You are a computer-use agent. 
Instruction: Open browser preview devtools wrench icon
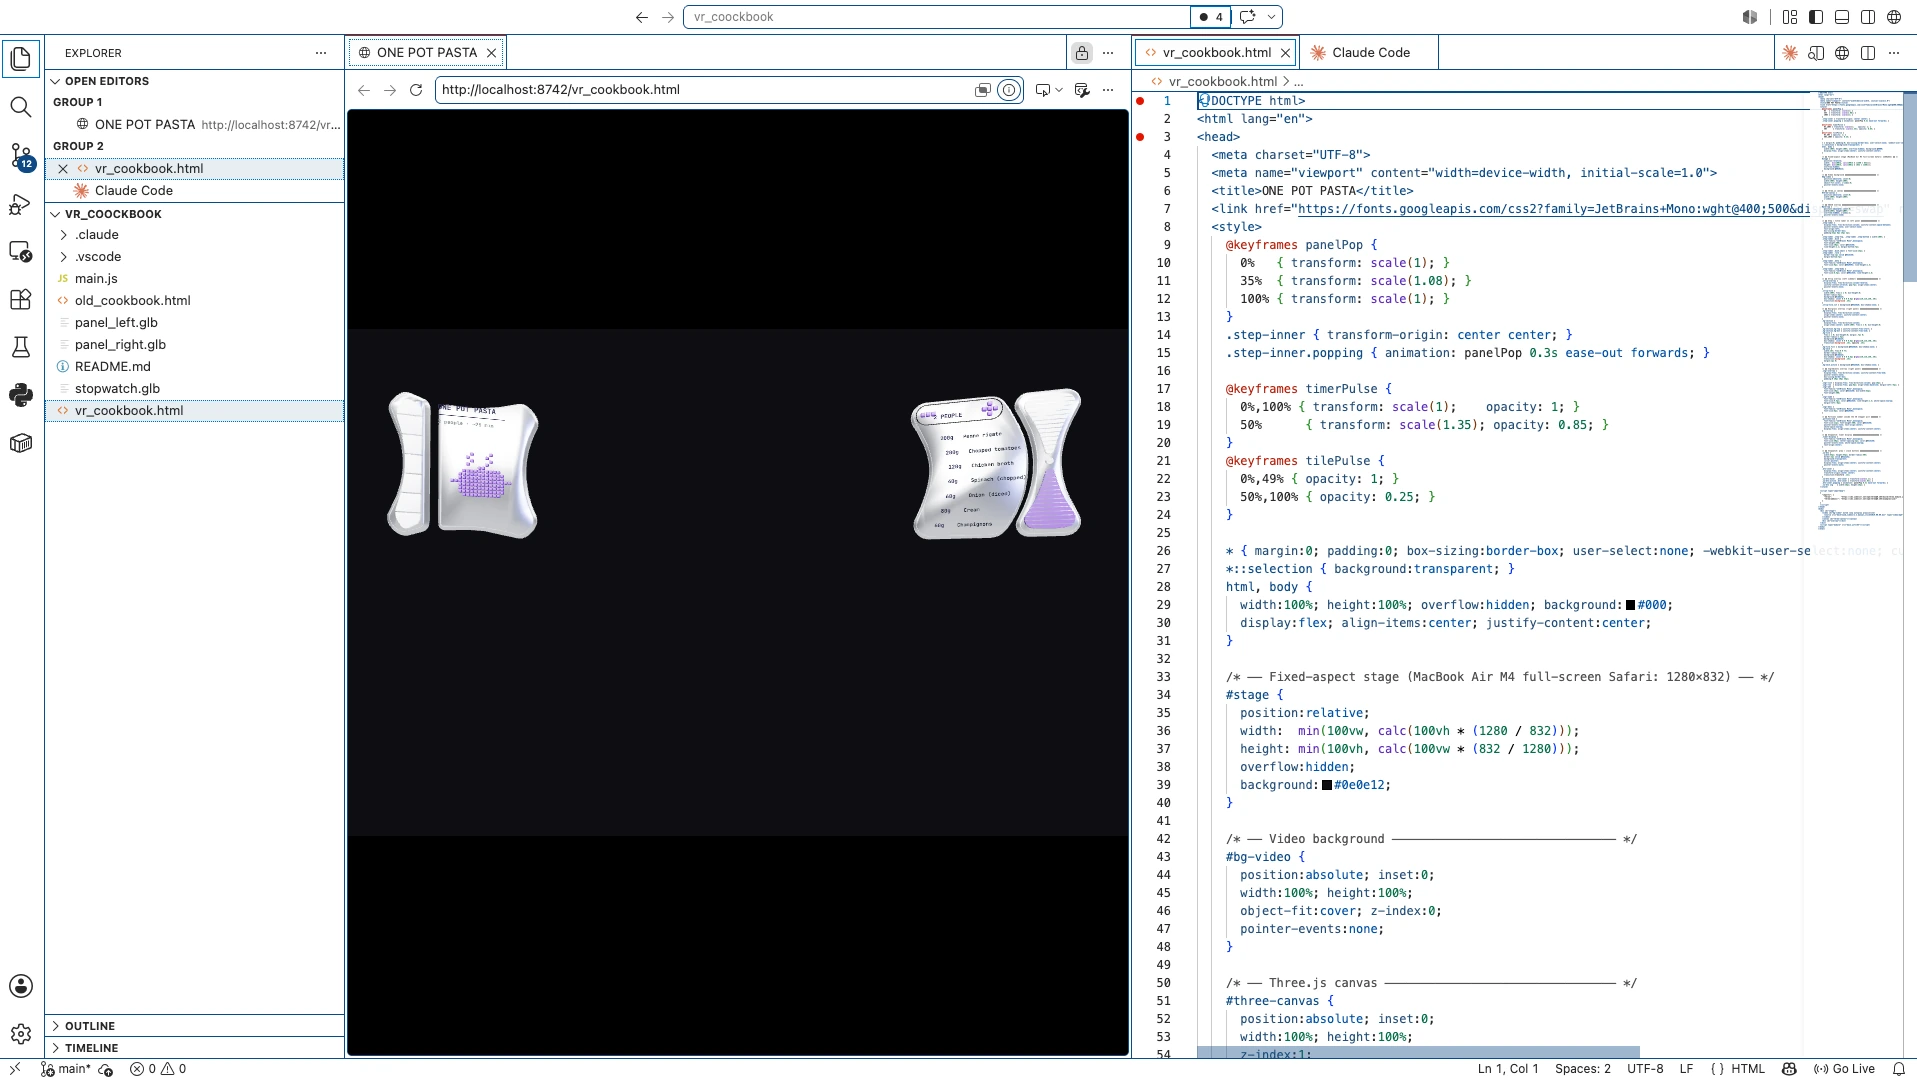point(1082,90)
